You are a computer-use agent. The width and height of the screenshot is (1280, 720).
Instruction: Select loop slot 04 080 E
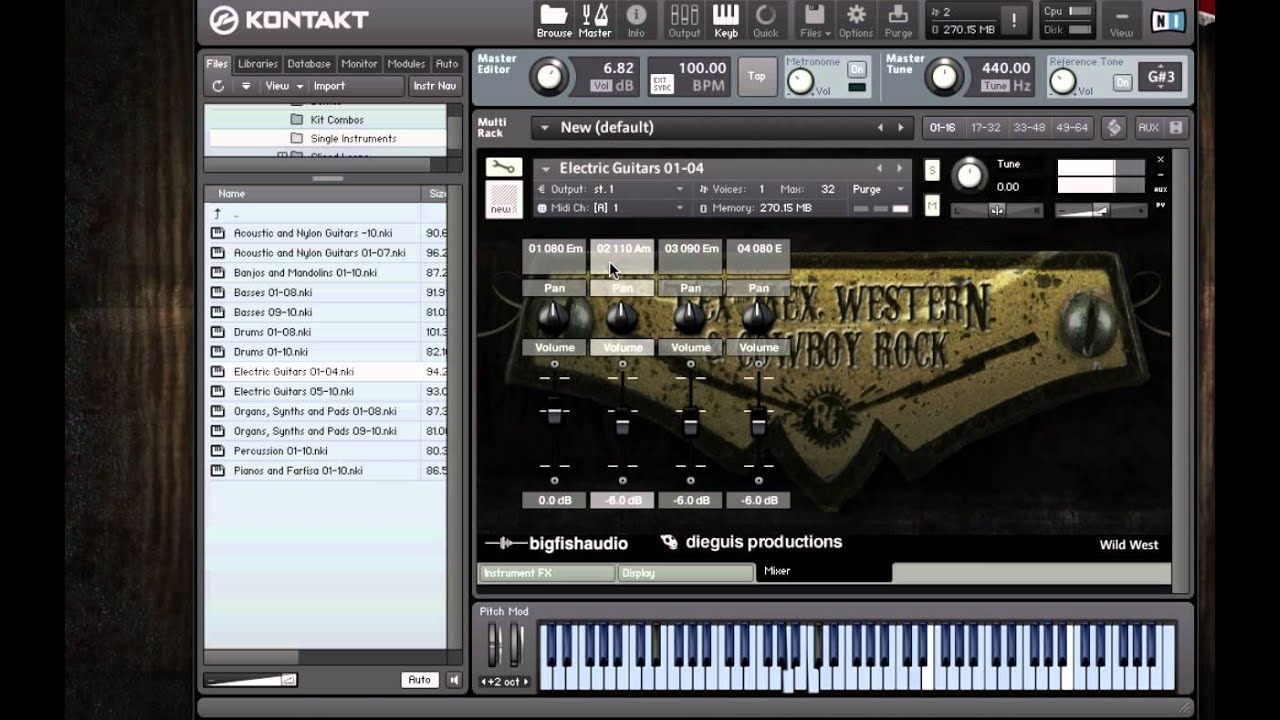[x=759, y=256]
